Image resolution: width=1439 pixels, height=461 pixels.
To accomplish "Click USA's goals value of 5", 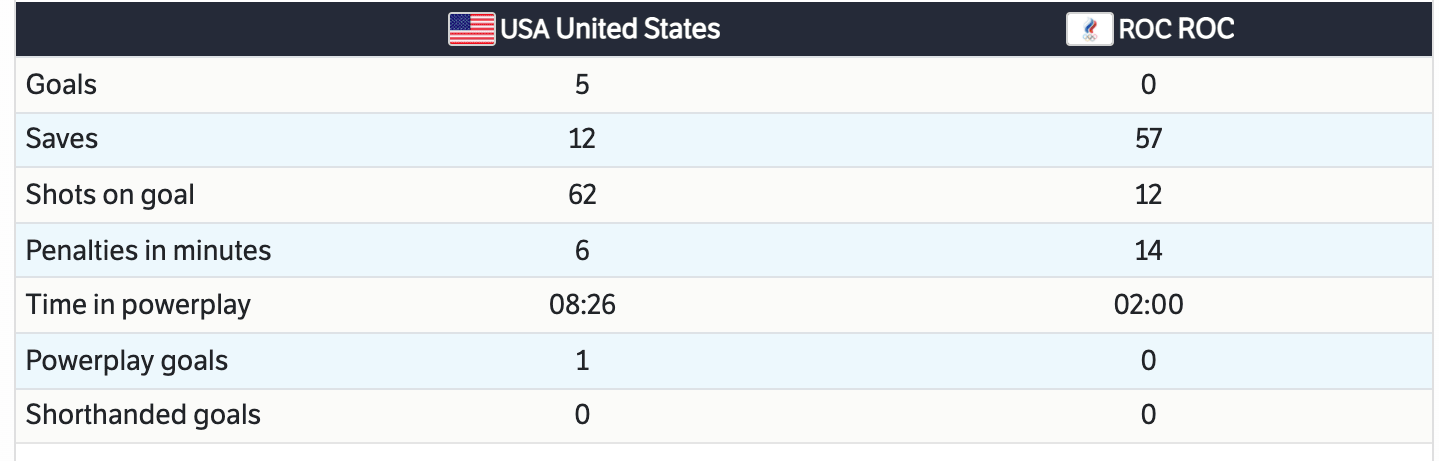I will (582, 85).
